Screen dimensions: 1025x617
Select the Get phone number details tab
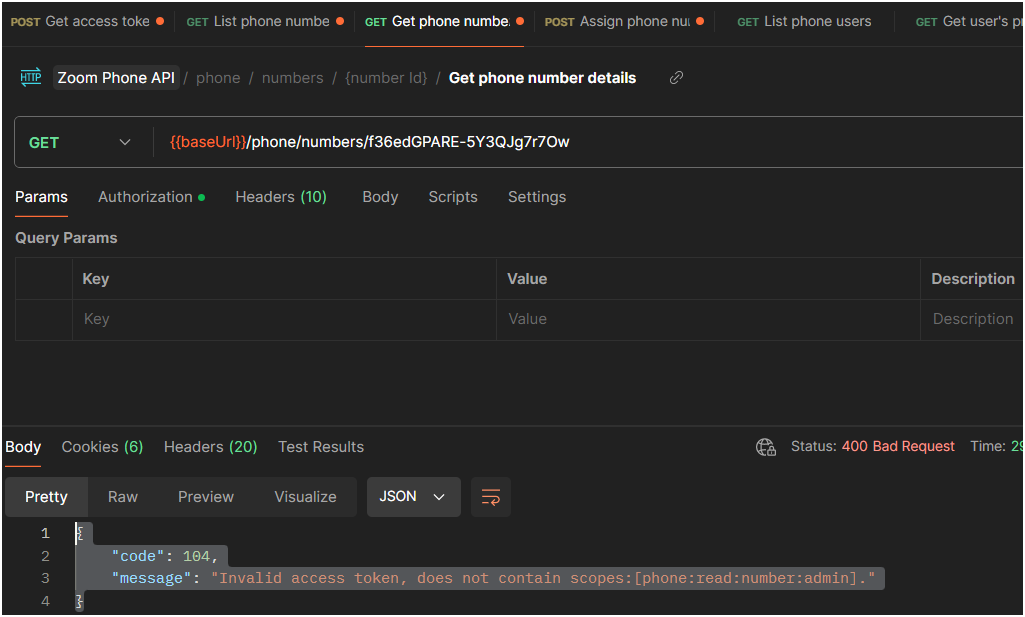click(x=444, y=22)
